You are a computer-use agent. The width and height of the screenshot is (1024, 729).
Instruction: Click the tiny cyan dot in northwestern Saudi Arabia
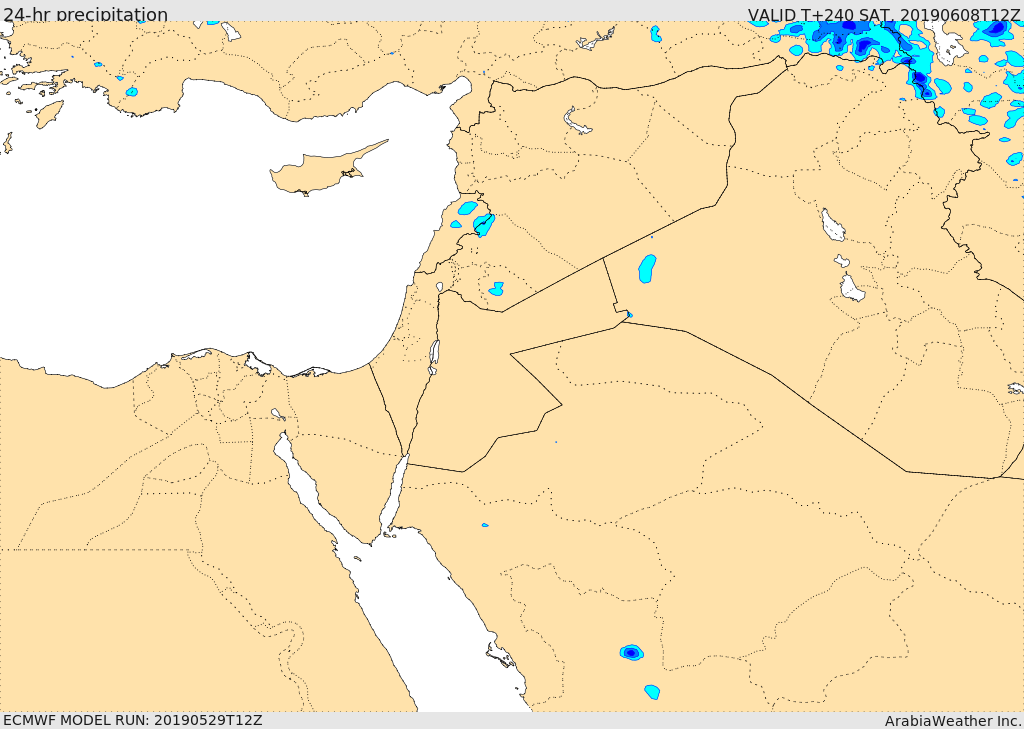click(485, 525)
